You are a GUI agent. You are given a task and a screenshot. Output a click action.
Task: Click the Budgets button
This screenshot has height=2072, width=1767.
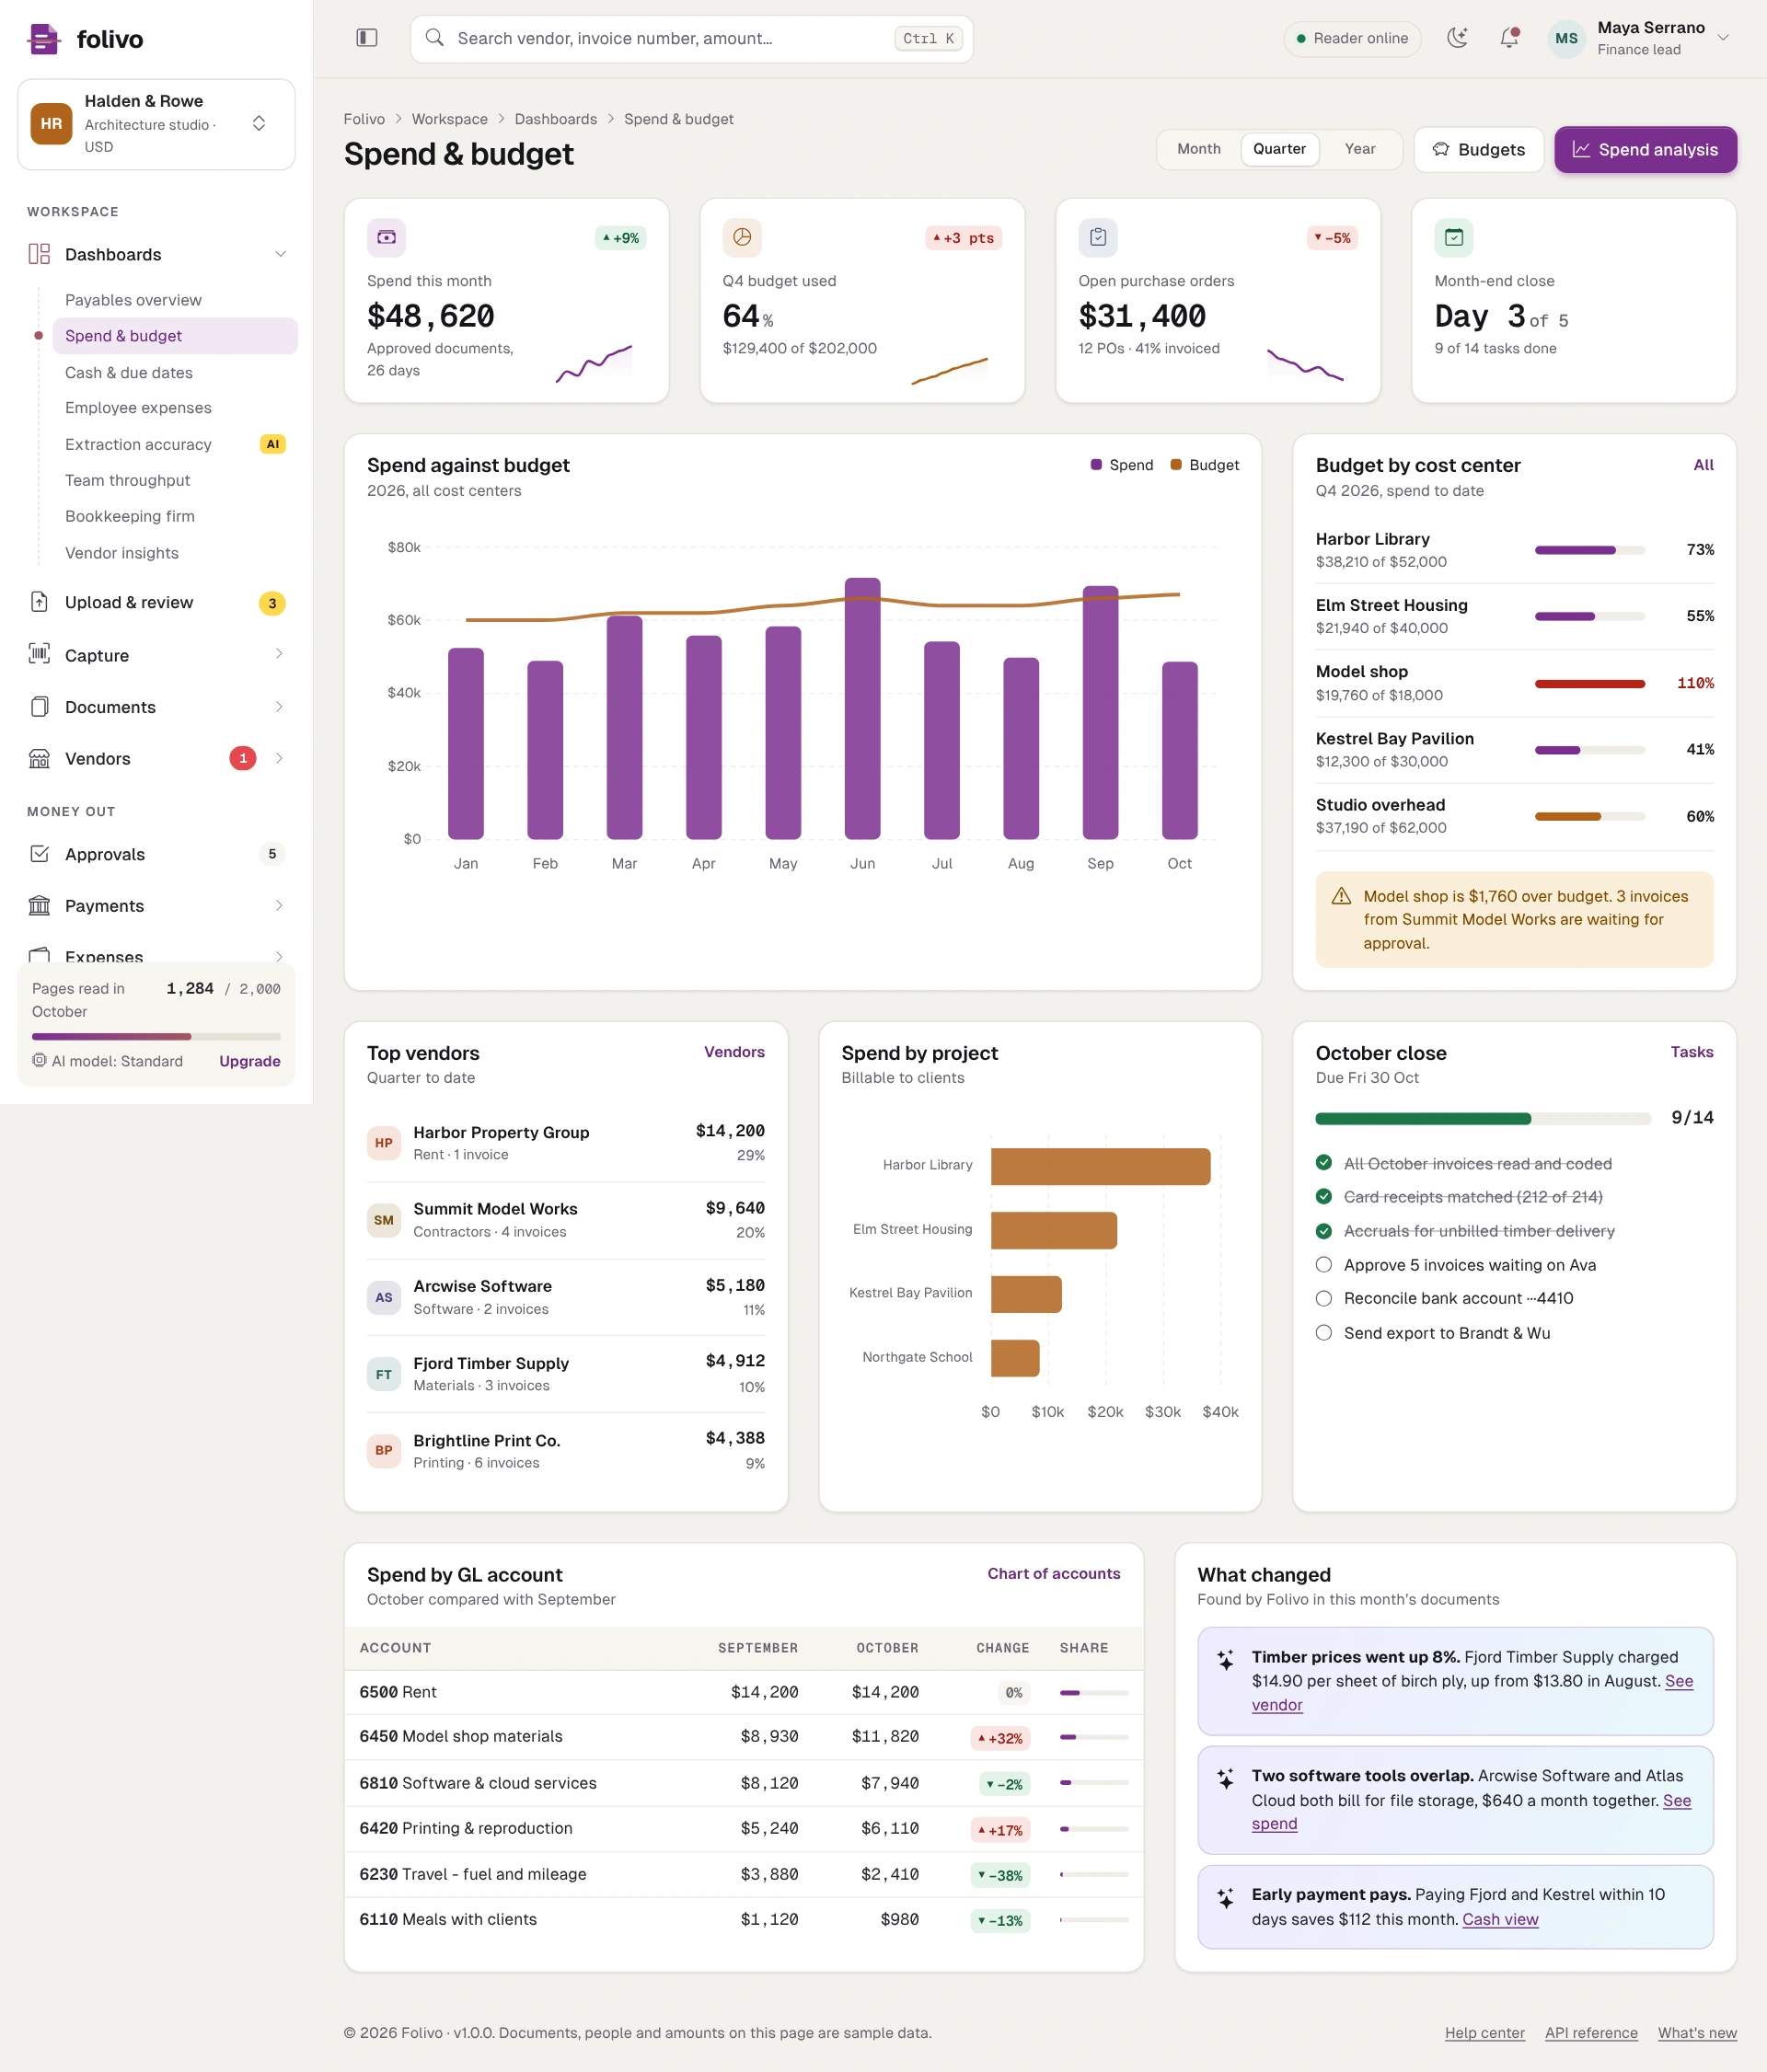1479,149
